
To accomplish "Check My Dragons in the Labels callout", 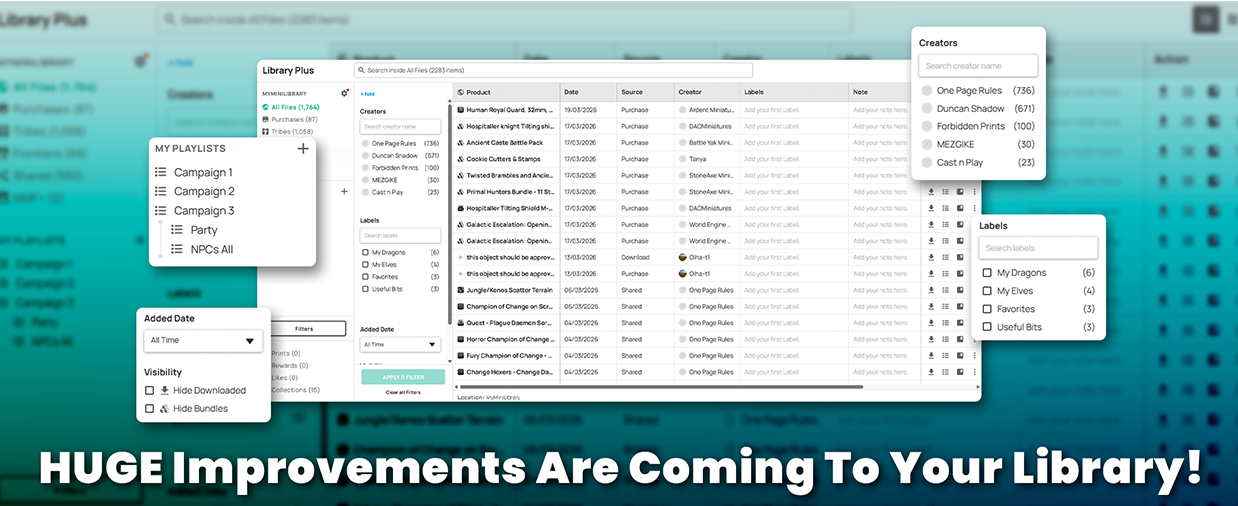I will coord(987,273).
